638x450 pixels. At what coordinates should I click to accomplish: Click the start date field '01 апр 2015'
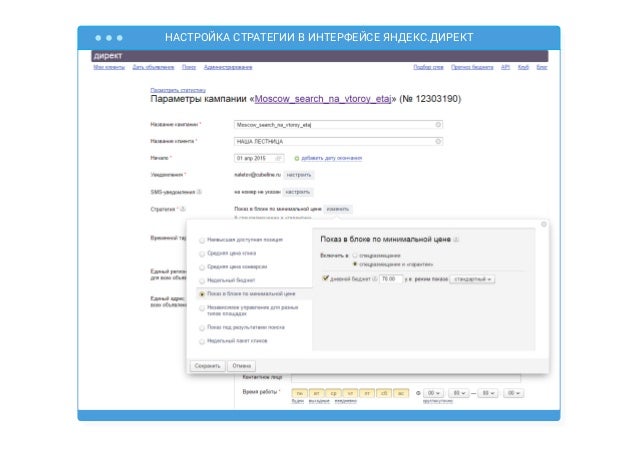click(259, 158)
